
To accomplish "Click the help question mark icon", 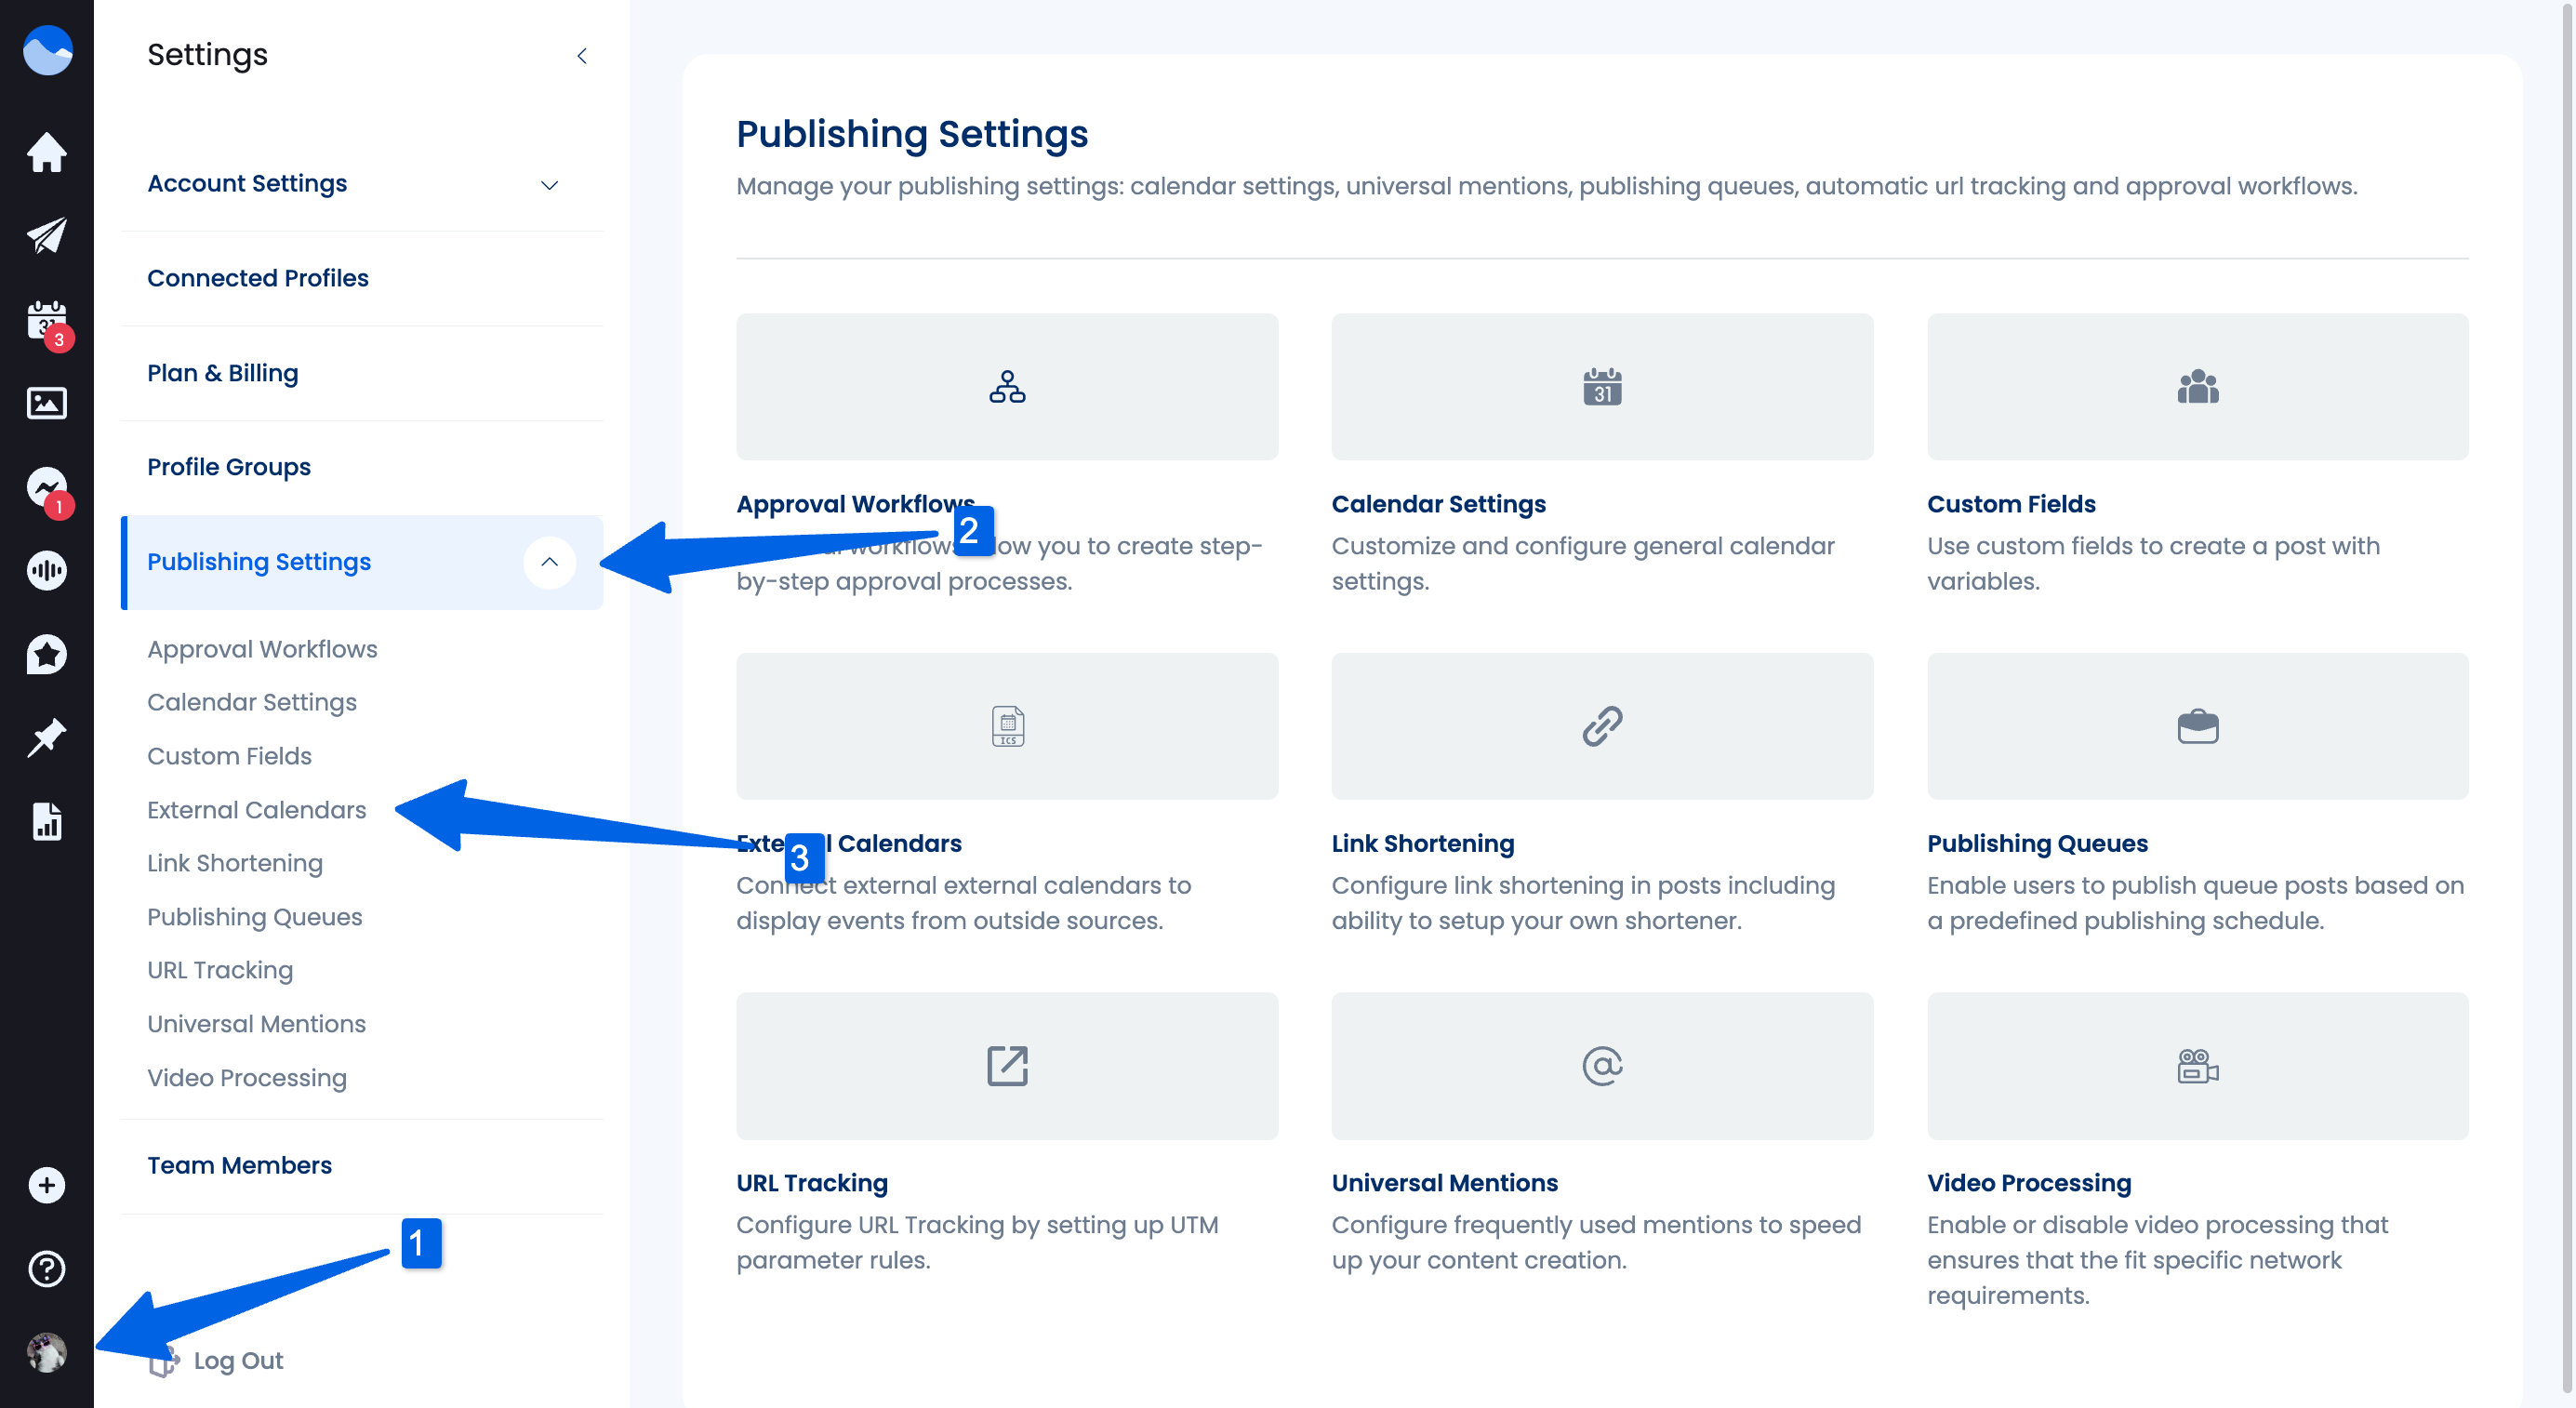I will tap(46, 1268).
